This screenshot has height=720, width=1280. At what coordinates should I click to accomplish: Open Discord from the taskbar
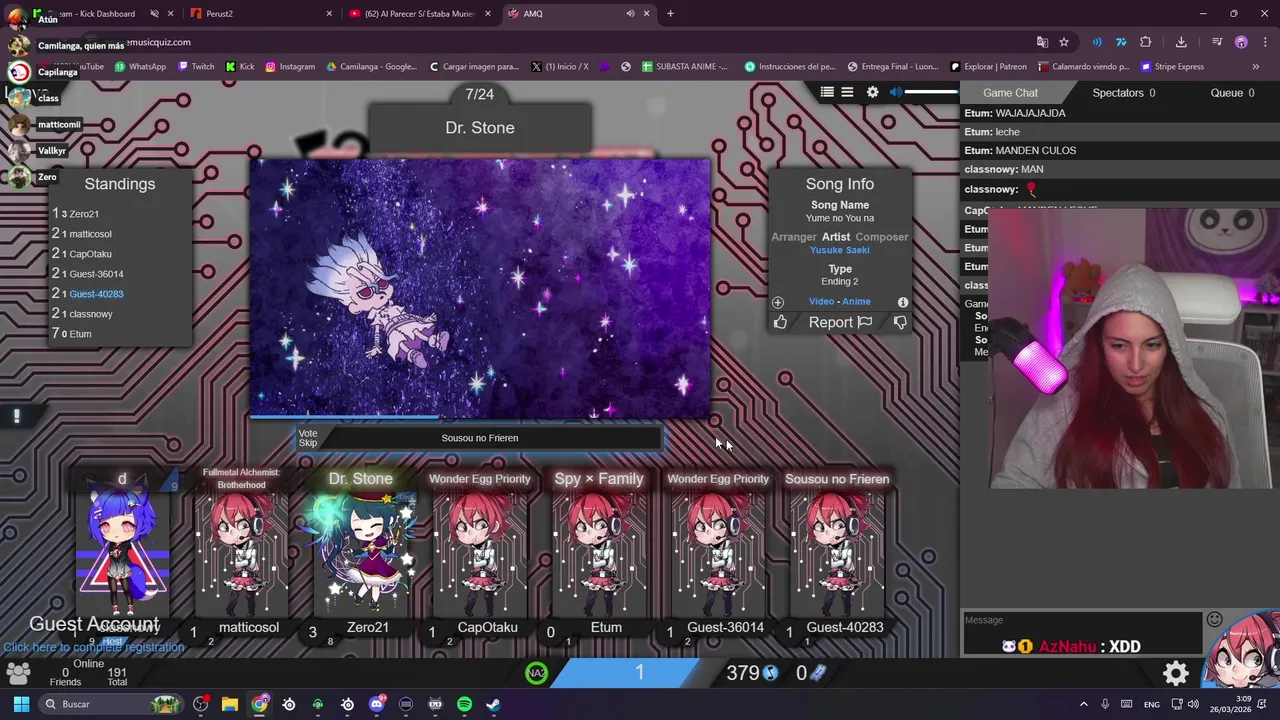coord(377,704)
